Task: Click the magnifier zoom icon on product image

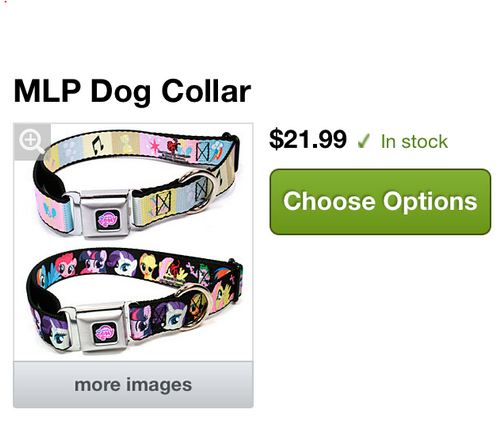Action: pos(32,141)
